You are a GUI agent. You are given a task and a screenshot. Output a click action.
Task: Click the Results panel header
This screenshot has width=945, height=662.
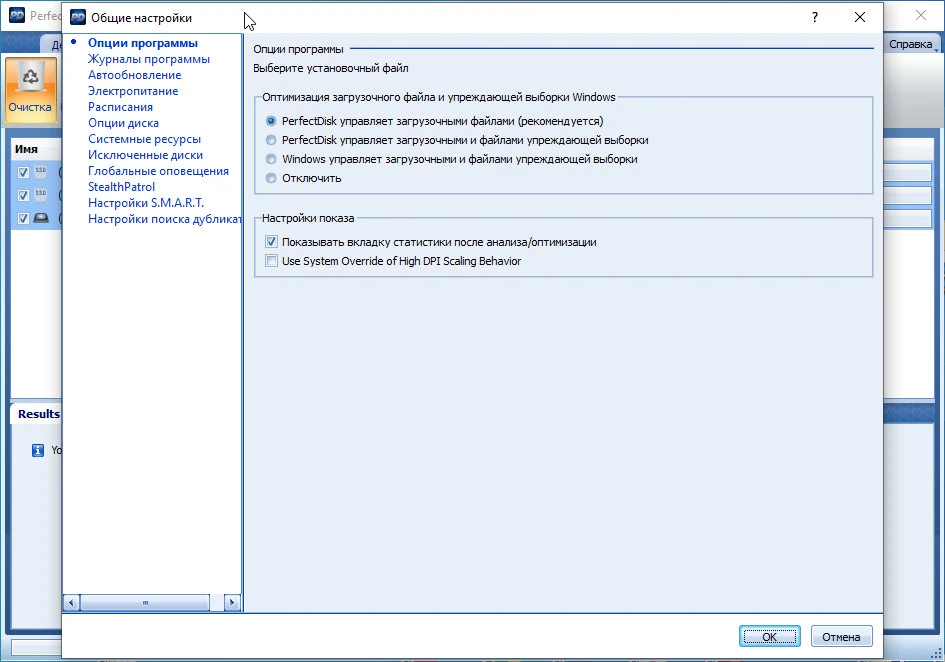pos(39,414)
